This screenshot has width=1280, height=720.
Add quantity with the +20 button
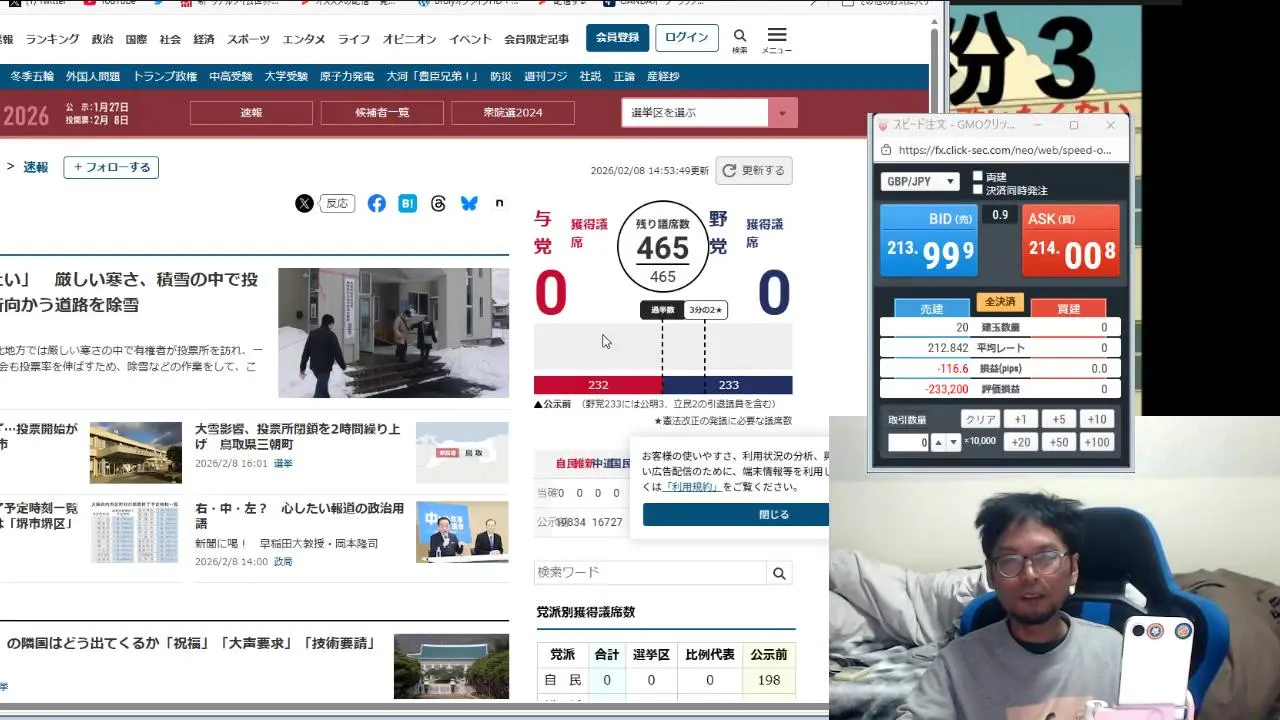[1019, 442]
